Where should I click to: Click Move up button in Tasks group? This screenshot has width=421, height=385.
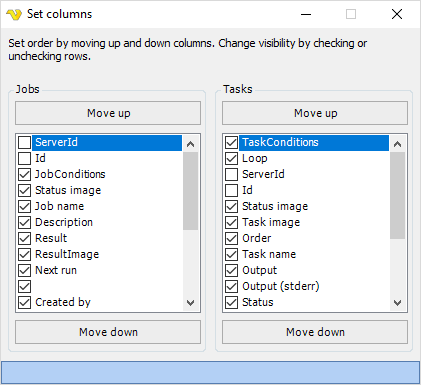point(315,113)
